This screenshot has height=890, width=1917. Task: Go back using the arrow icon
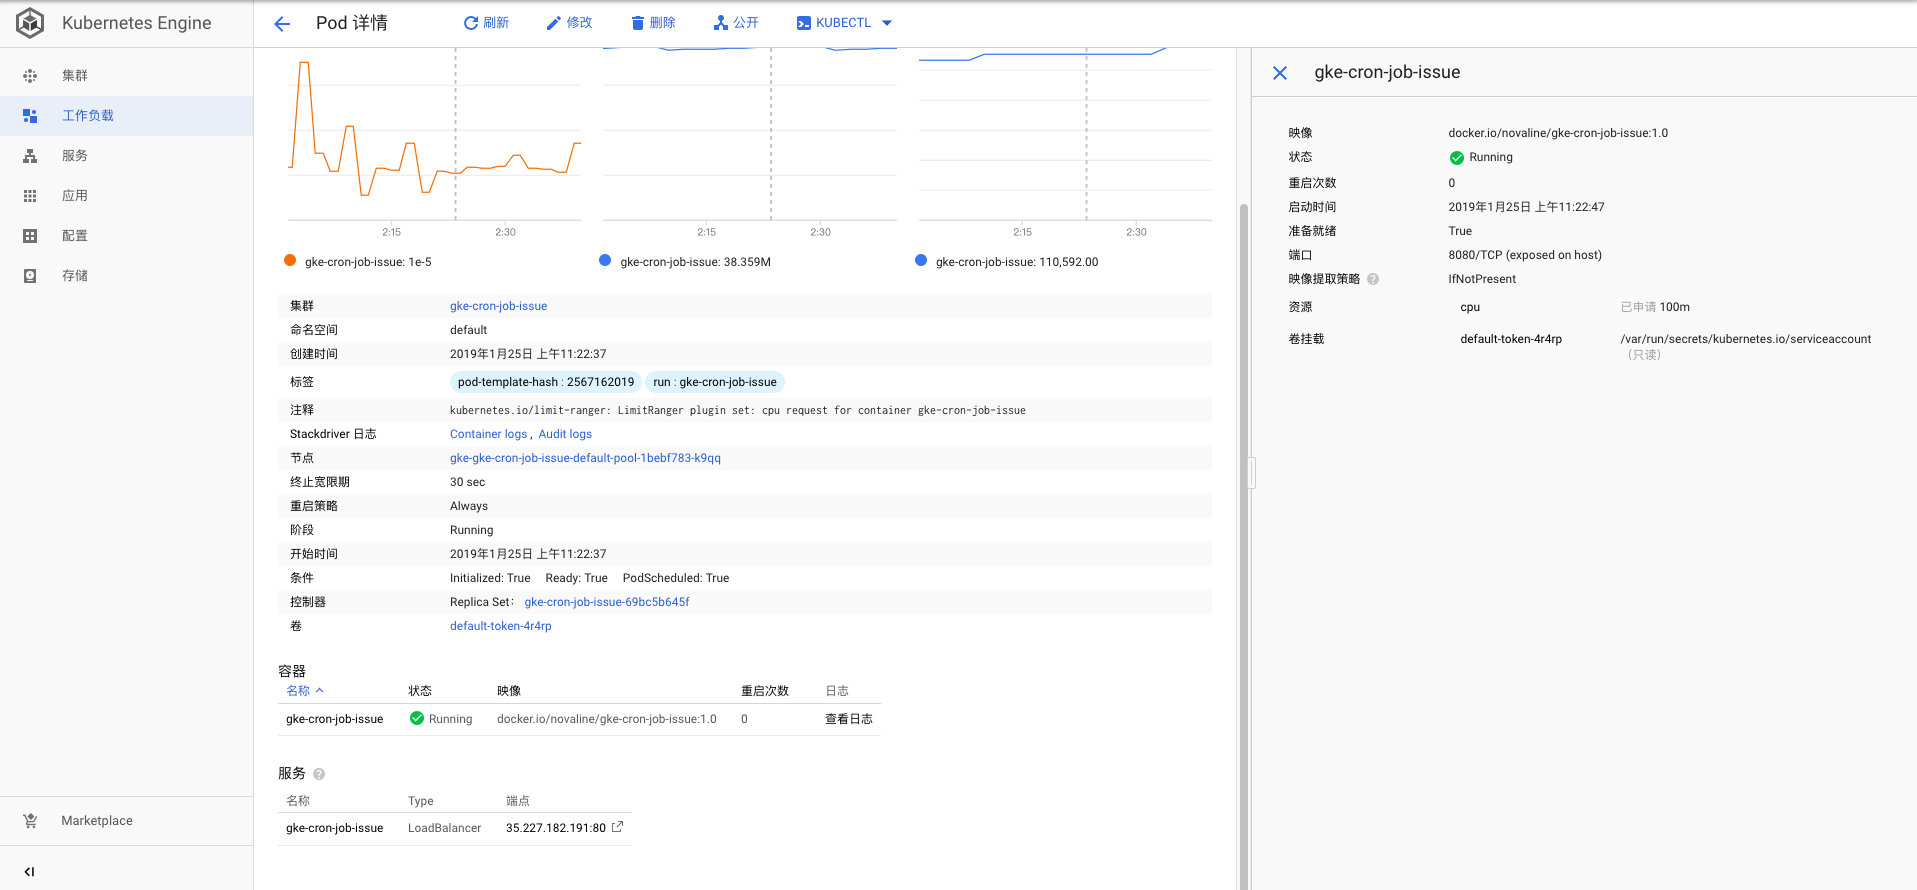pyautogui.click(x=282, y=24)
